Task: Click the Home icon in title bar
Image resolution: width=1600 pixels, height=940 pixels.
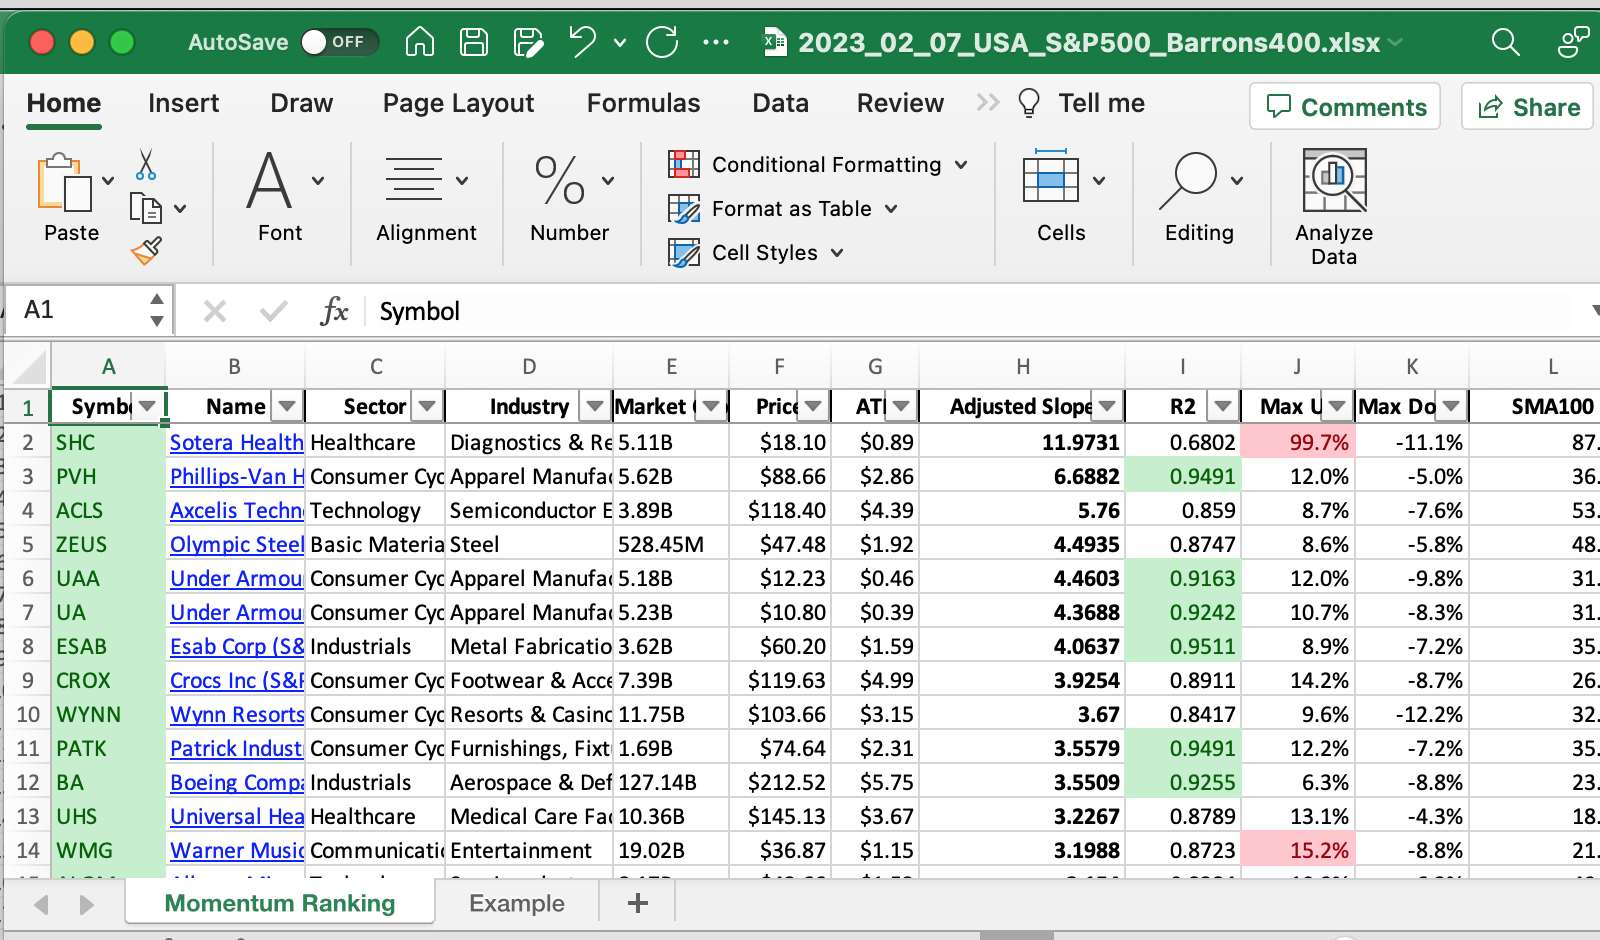Action: pyautogui.click(x=420, y=42)
